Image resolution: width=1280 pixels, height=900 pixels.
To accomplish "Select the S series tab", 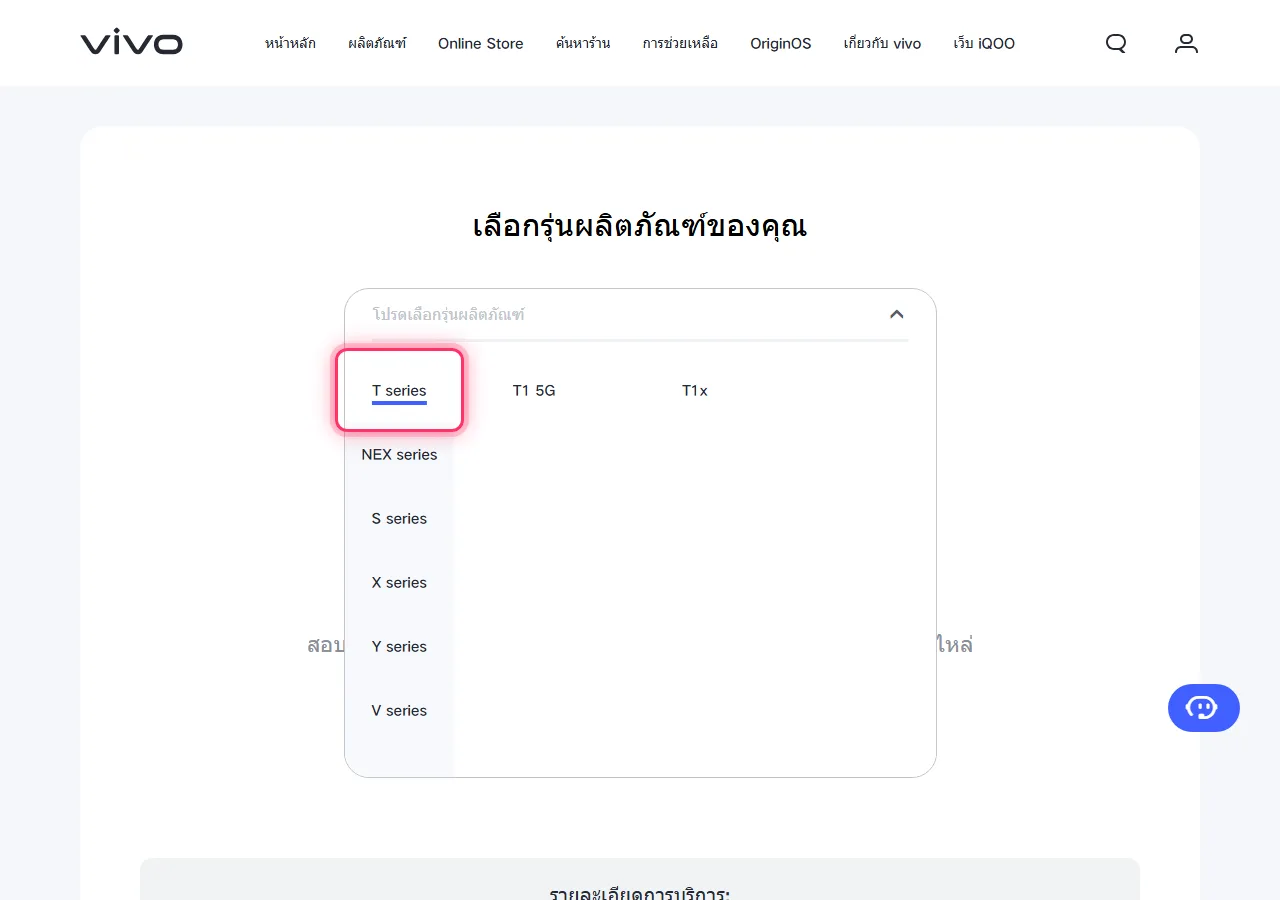I will point(399,518).
